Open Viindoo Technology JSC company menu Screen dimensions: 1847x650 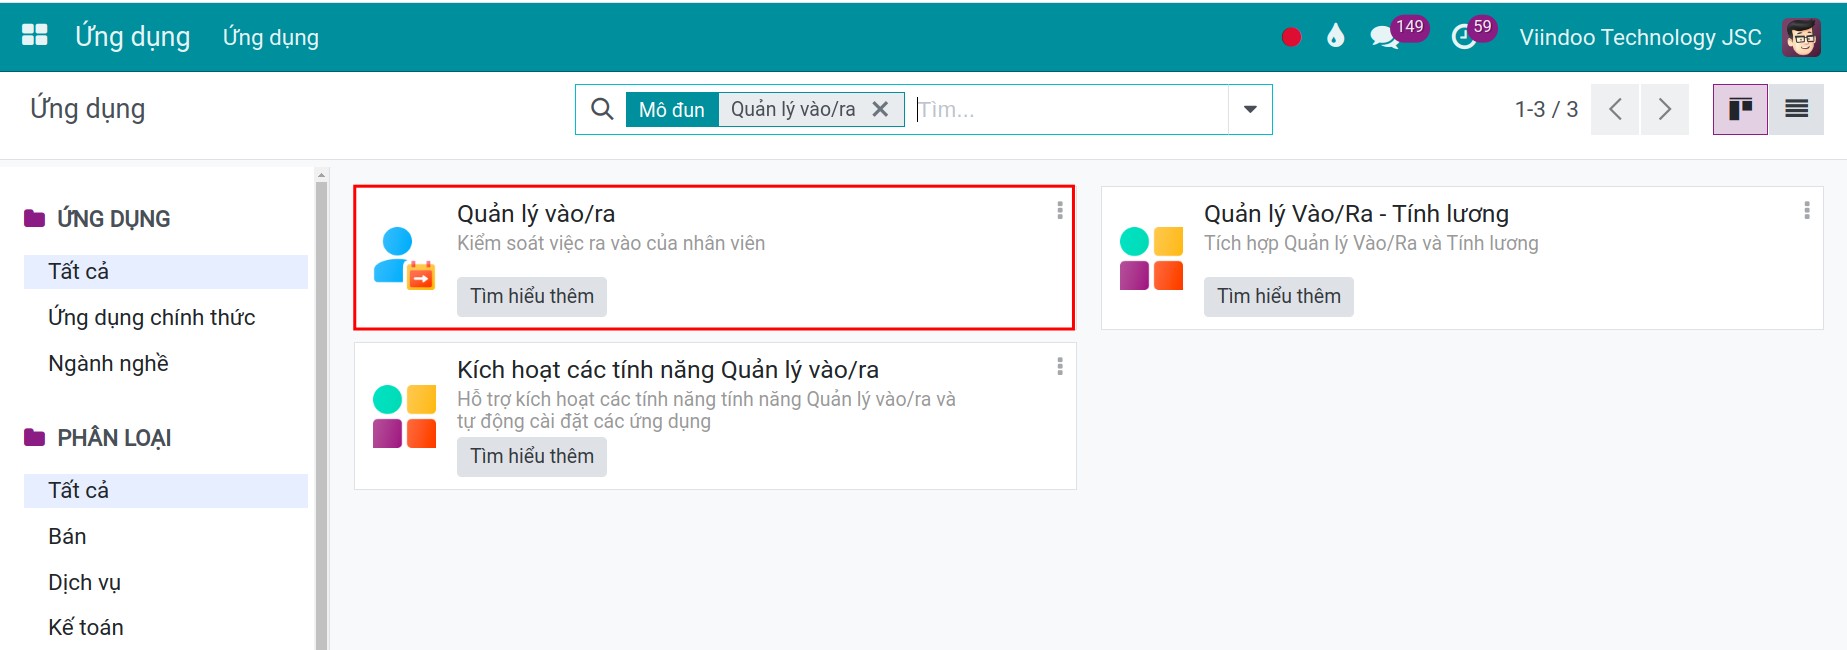pos(1640,37)
